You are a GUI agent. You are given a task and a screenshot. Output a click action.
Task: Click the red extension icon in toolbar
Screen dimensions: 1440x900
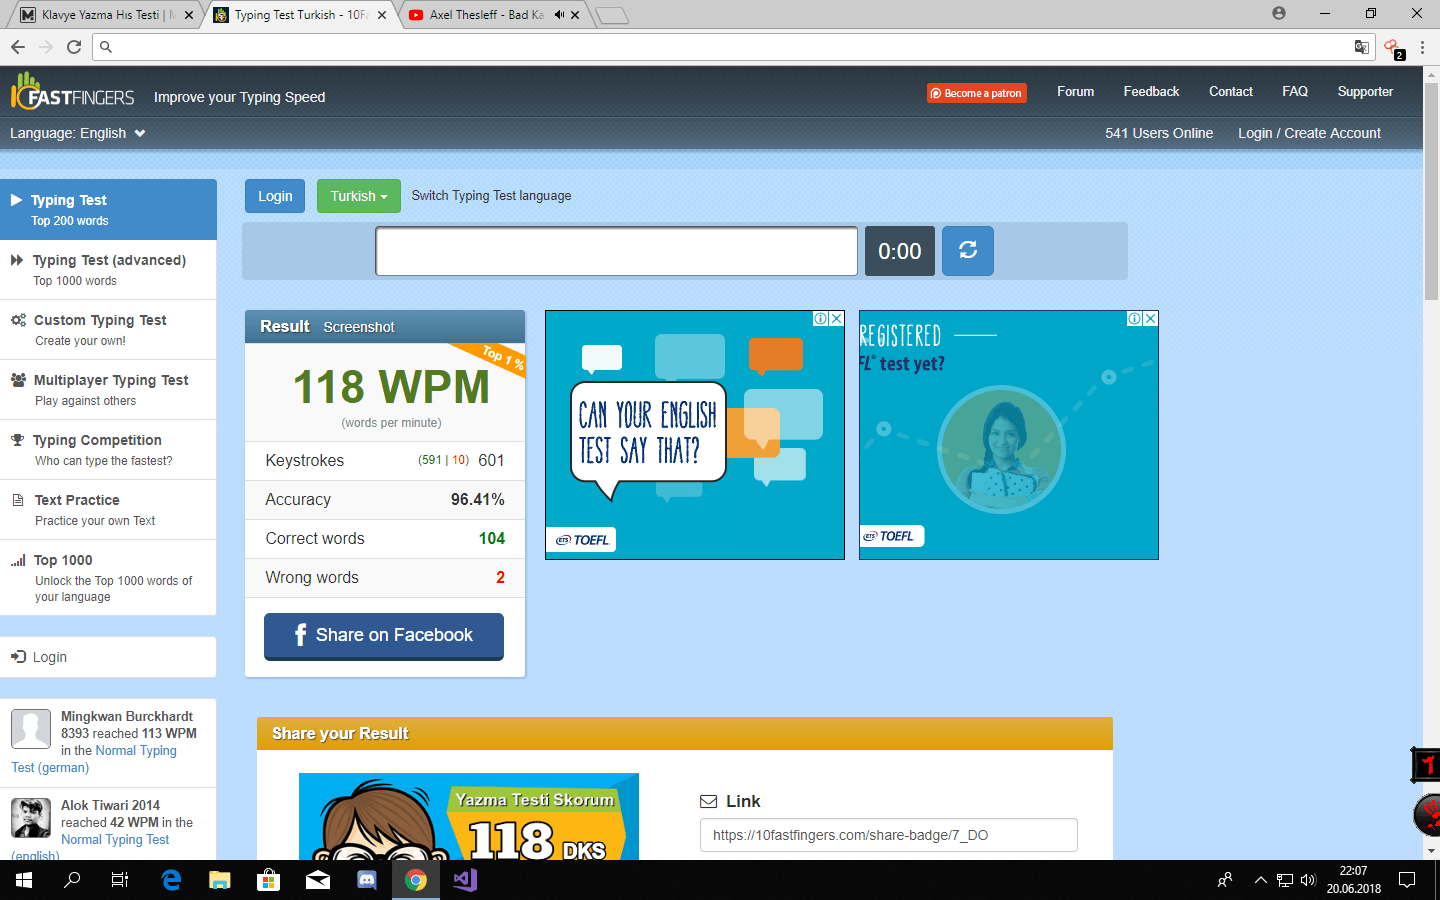[1393, 48]
